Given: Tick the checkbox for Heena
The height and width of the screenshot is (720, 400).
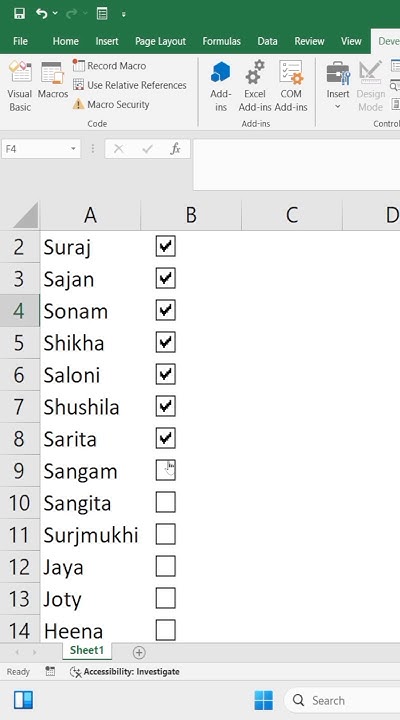Looking at the screenshot, I should [165, 630].
